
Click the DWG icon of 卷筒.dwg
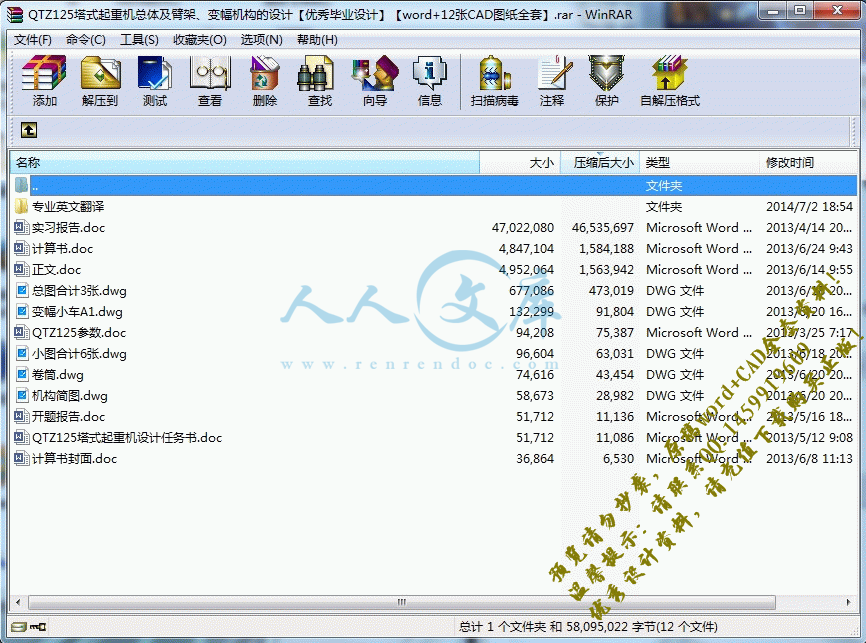[22, 374]
